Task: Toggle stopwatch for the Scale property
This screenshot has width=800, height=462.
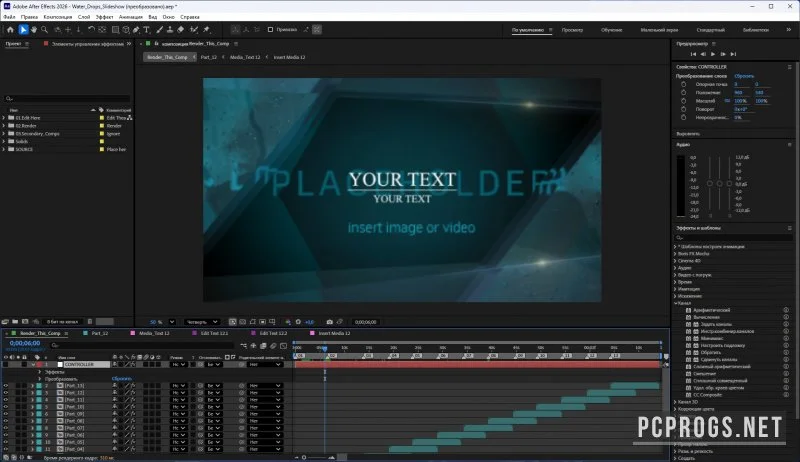Action: tap(684, 100)
